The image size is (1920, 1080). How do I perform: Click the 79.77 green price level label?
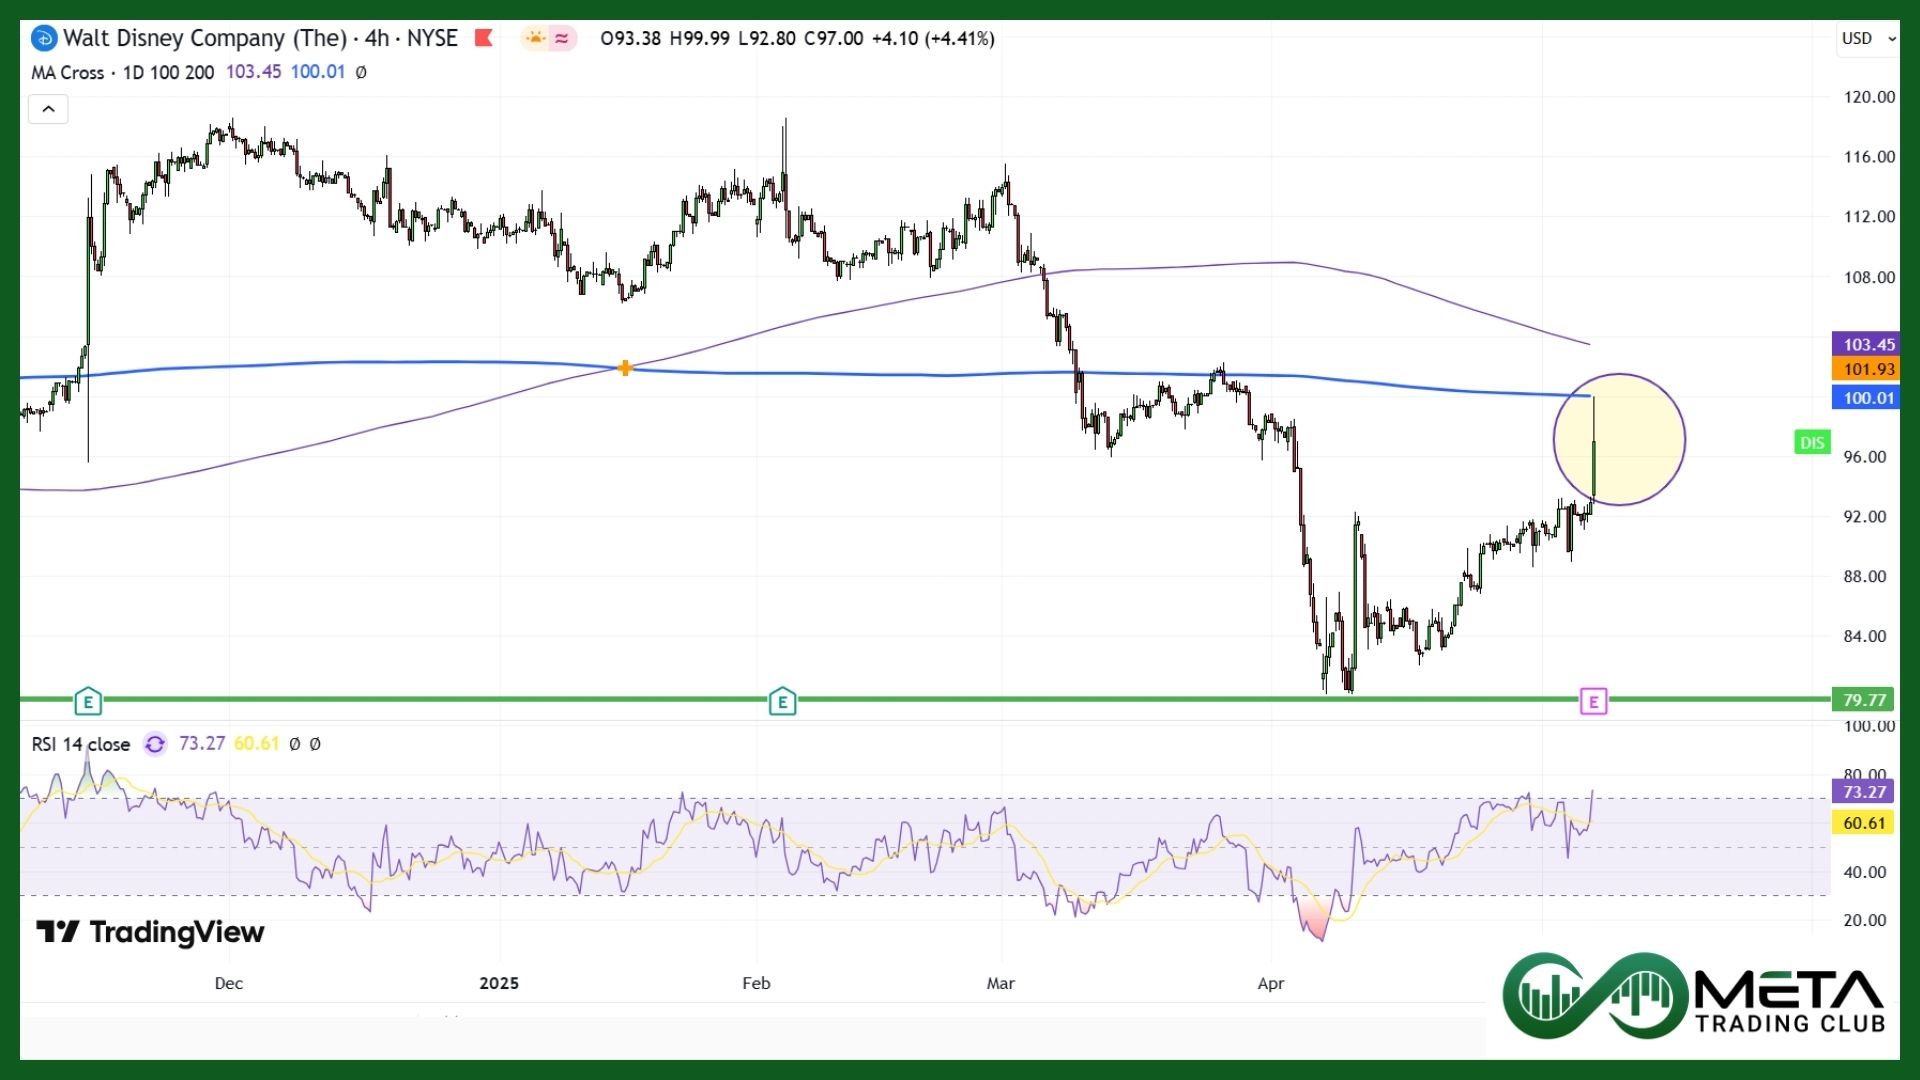pyautogui.click(x=1863, y=700)
